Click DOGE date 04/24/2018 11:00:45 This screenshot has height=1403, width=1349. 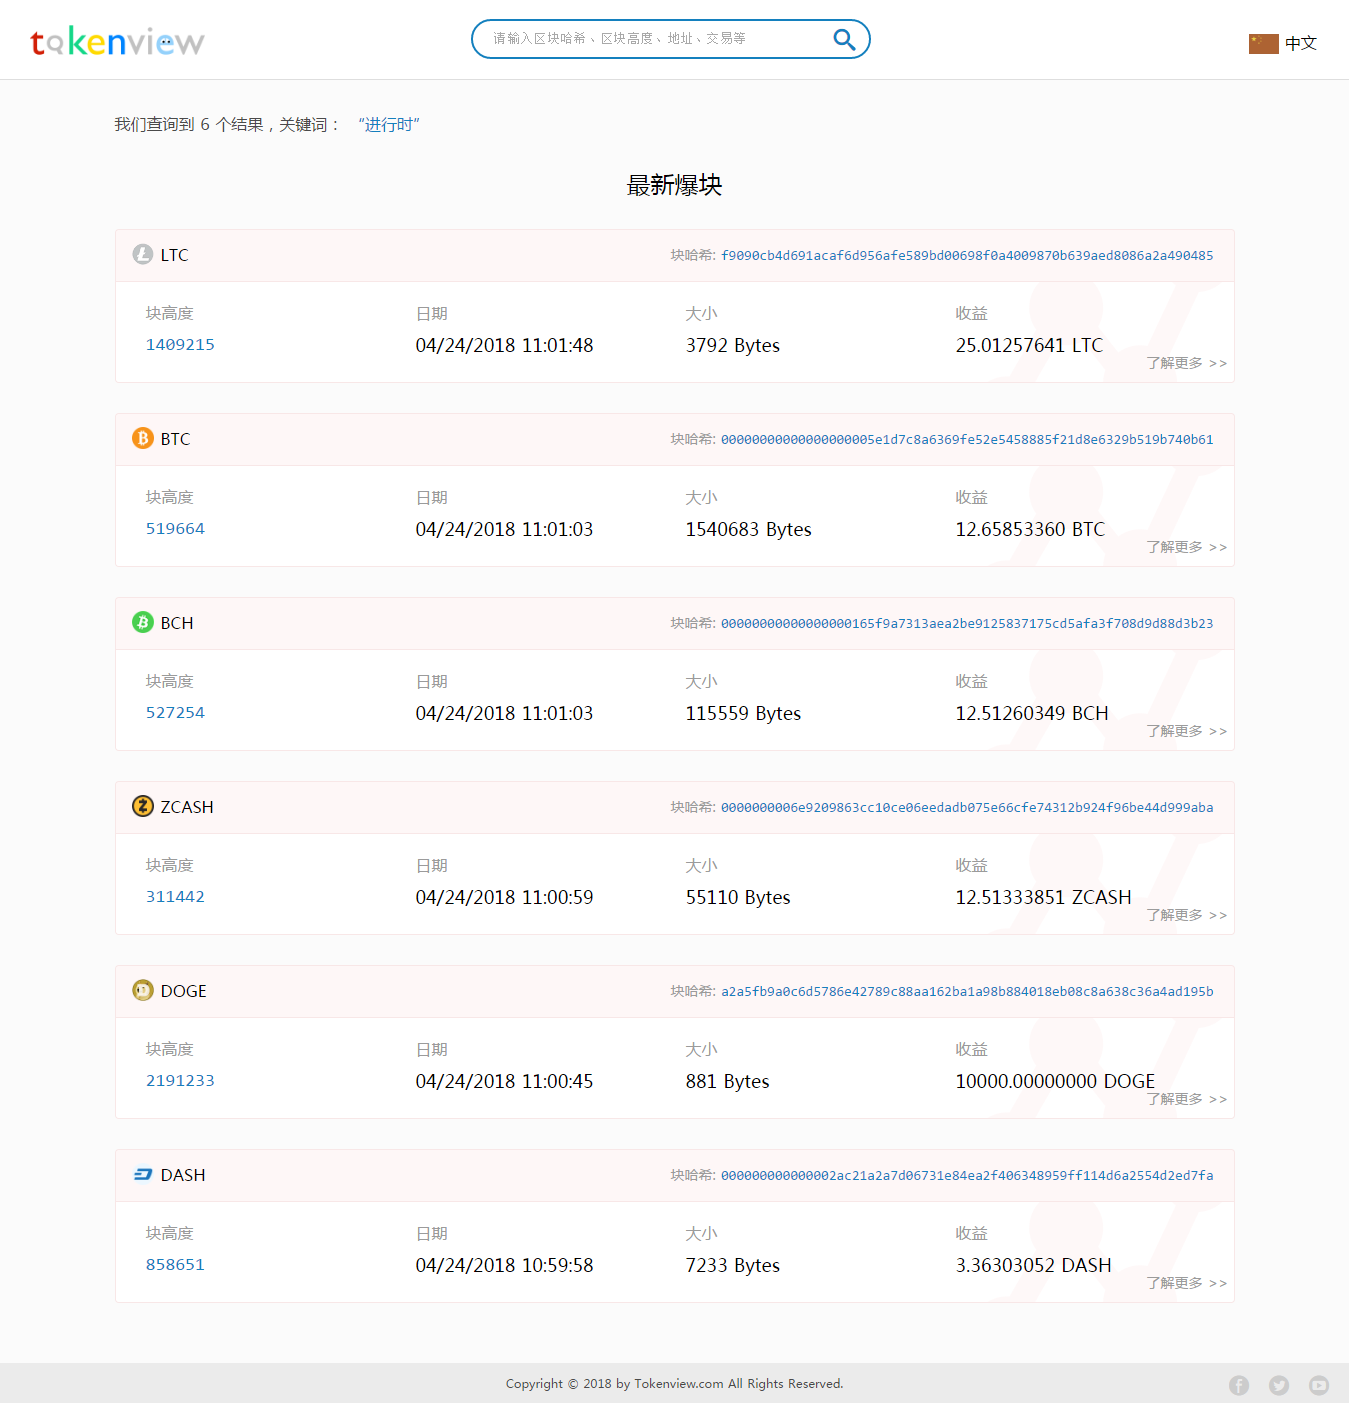coord(504,1081)
